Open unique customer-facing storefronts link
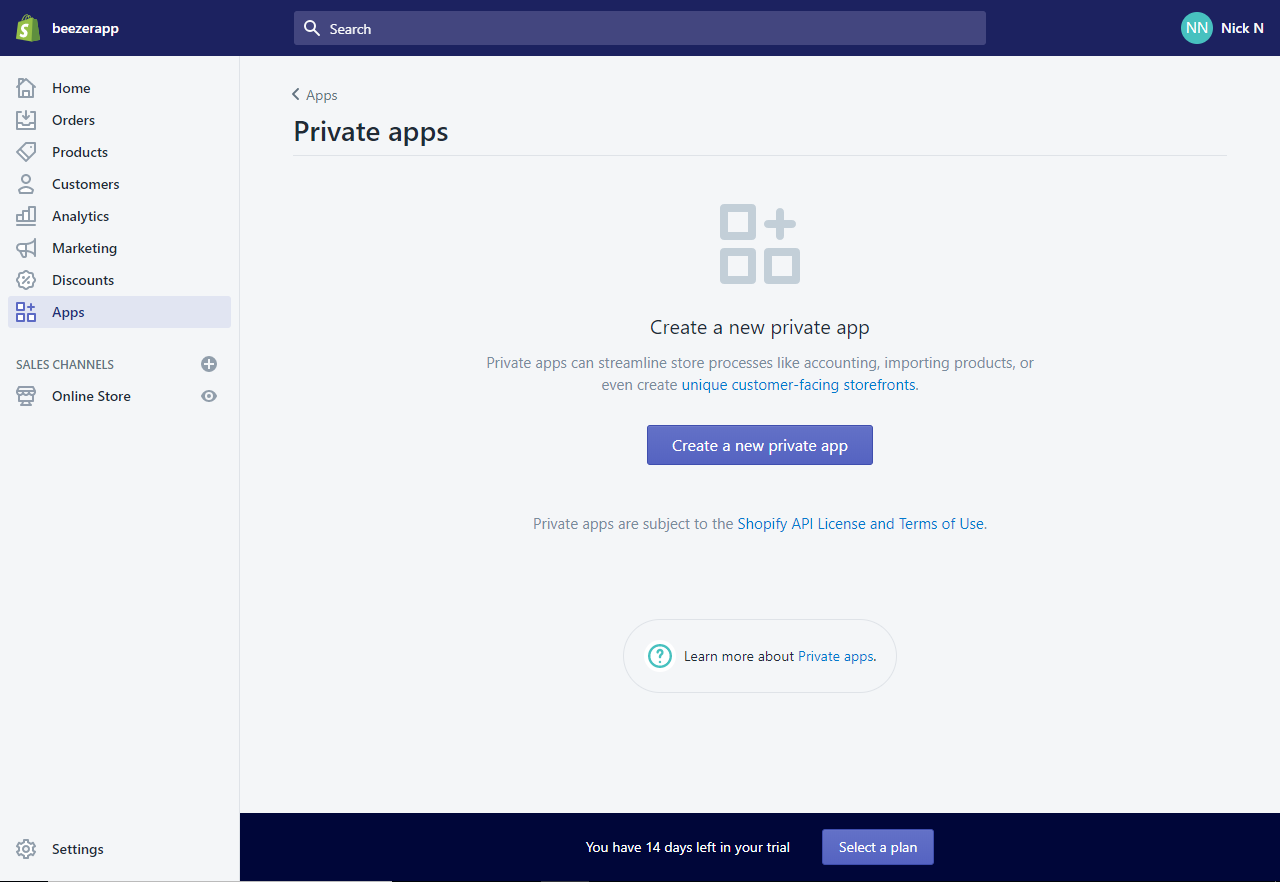 click(798, 385)
